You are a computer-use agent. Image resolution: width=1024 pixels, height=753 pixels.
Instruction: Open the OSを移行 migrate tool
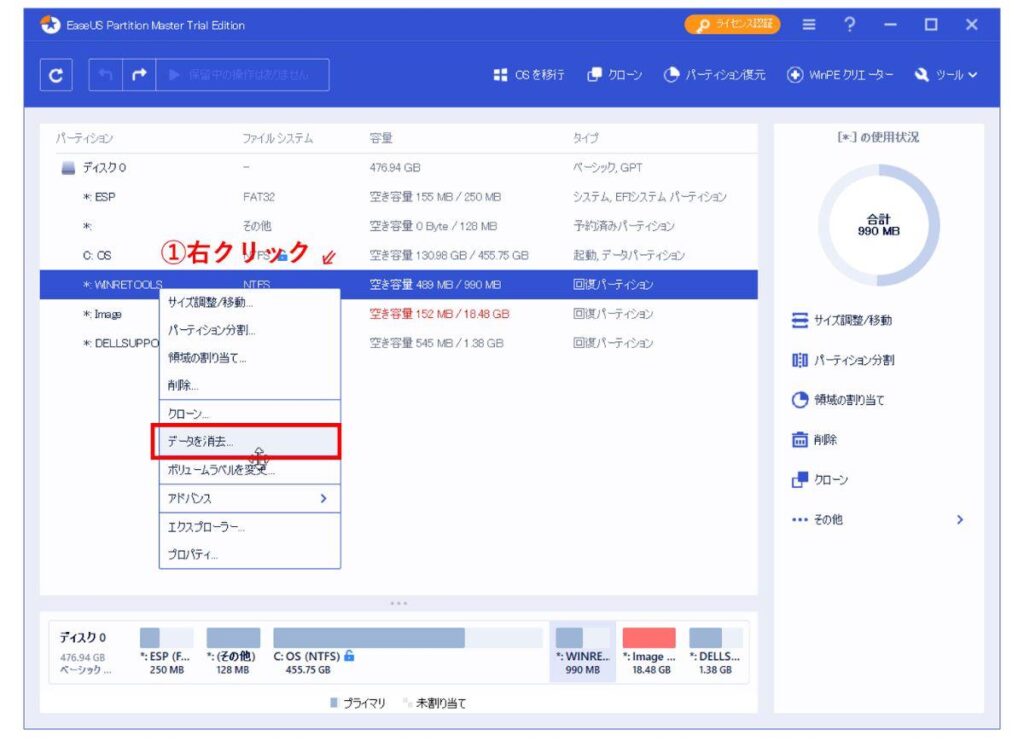coord(528,75)
